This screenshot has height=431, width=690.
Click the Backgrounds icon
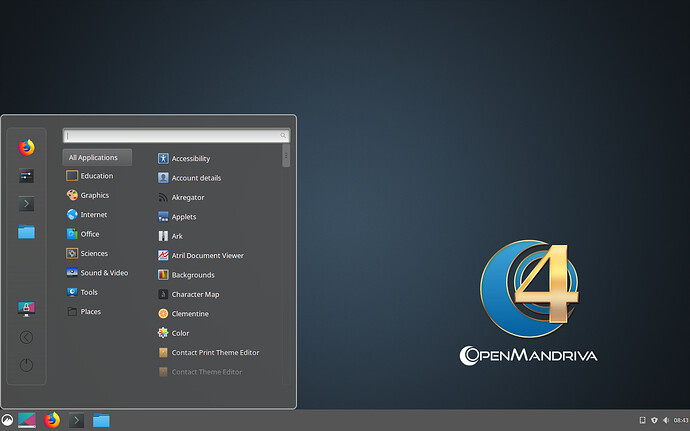point(163,275)
